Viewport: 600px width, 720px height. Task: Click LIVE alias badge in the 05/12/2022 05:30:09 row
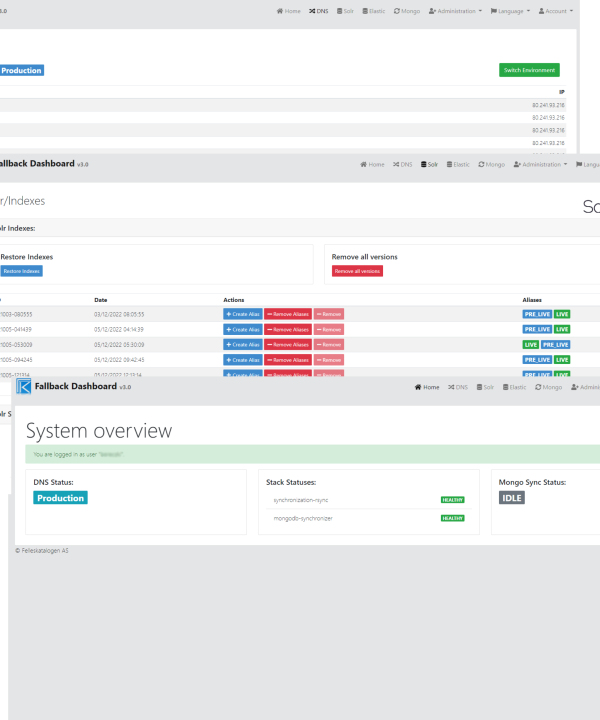coord(531,344)
